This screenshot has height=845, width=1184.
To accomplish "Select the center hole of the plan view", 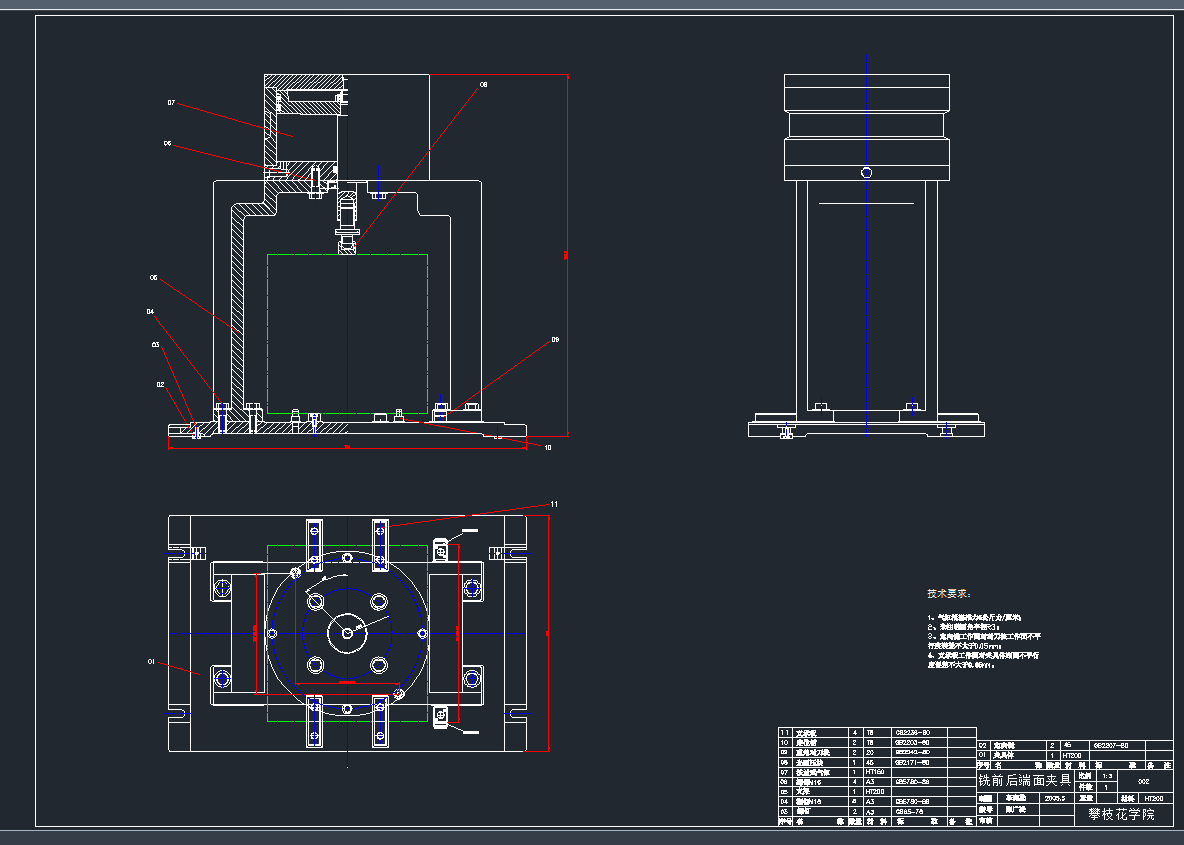I will 347,631.
